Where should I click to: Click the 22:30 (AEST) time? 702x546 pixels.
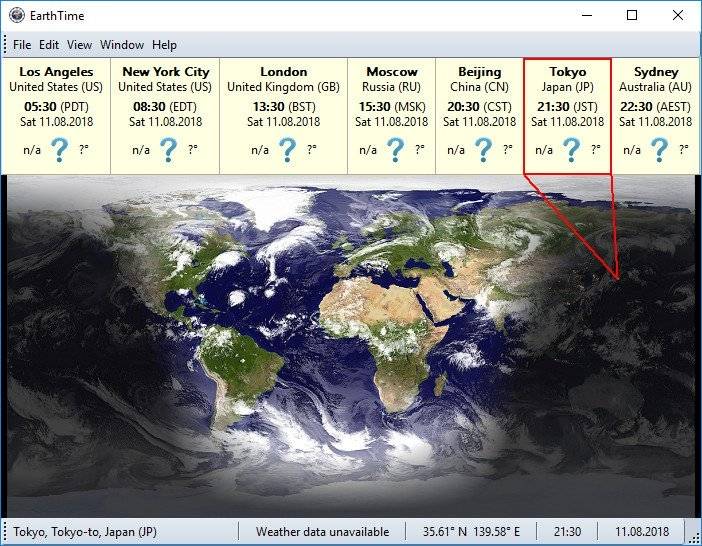click(656, 107)
